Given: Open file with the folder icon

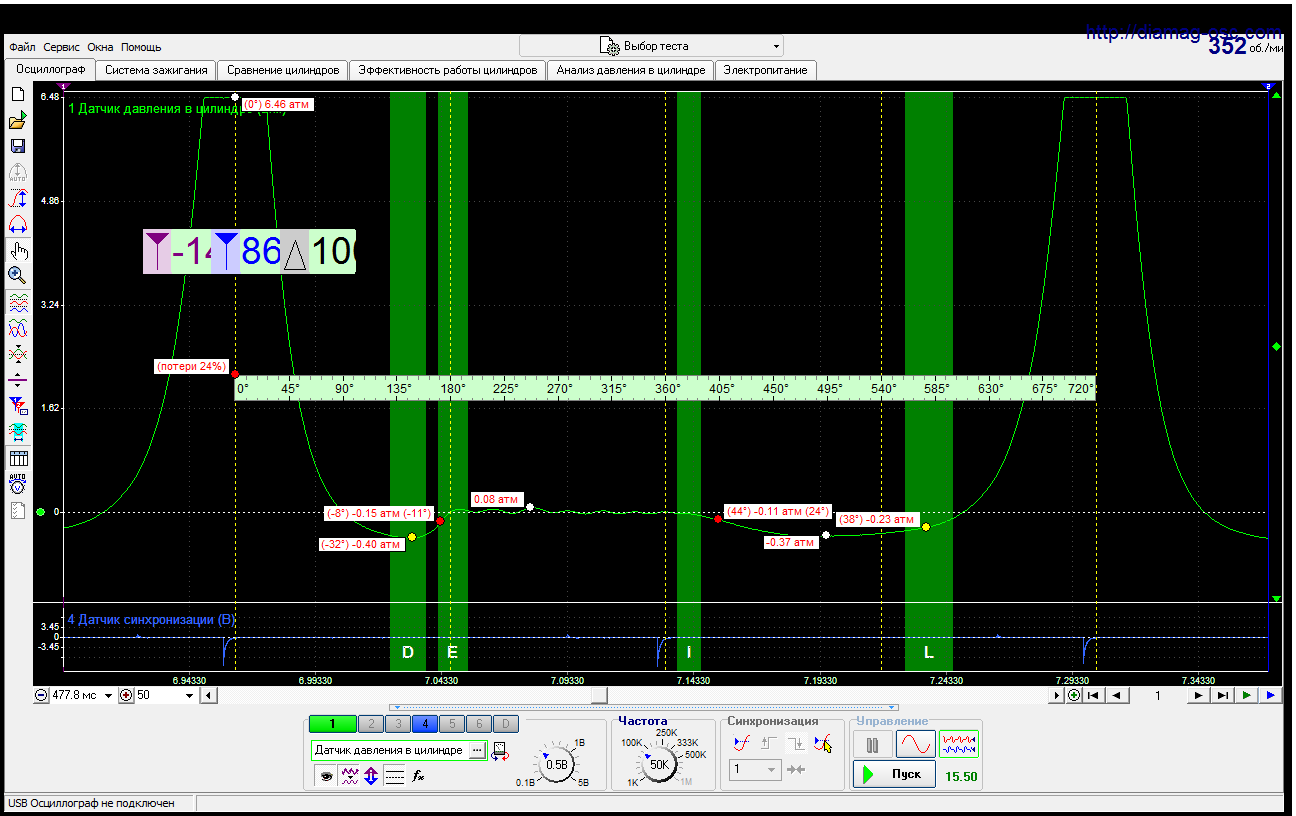Looking at the screenshot, I should pyautogui.click(x=17, y=120).
